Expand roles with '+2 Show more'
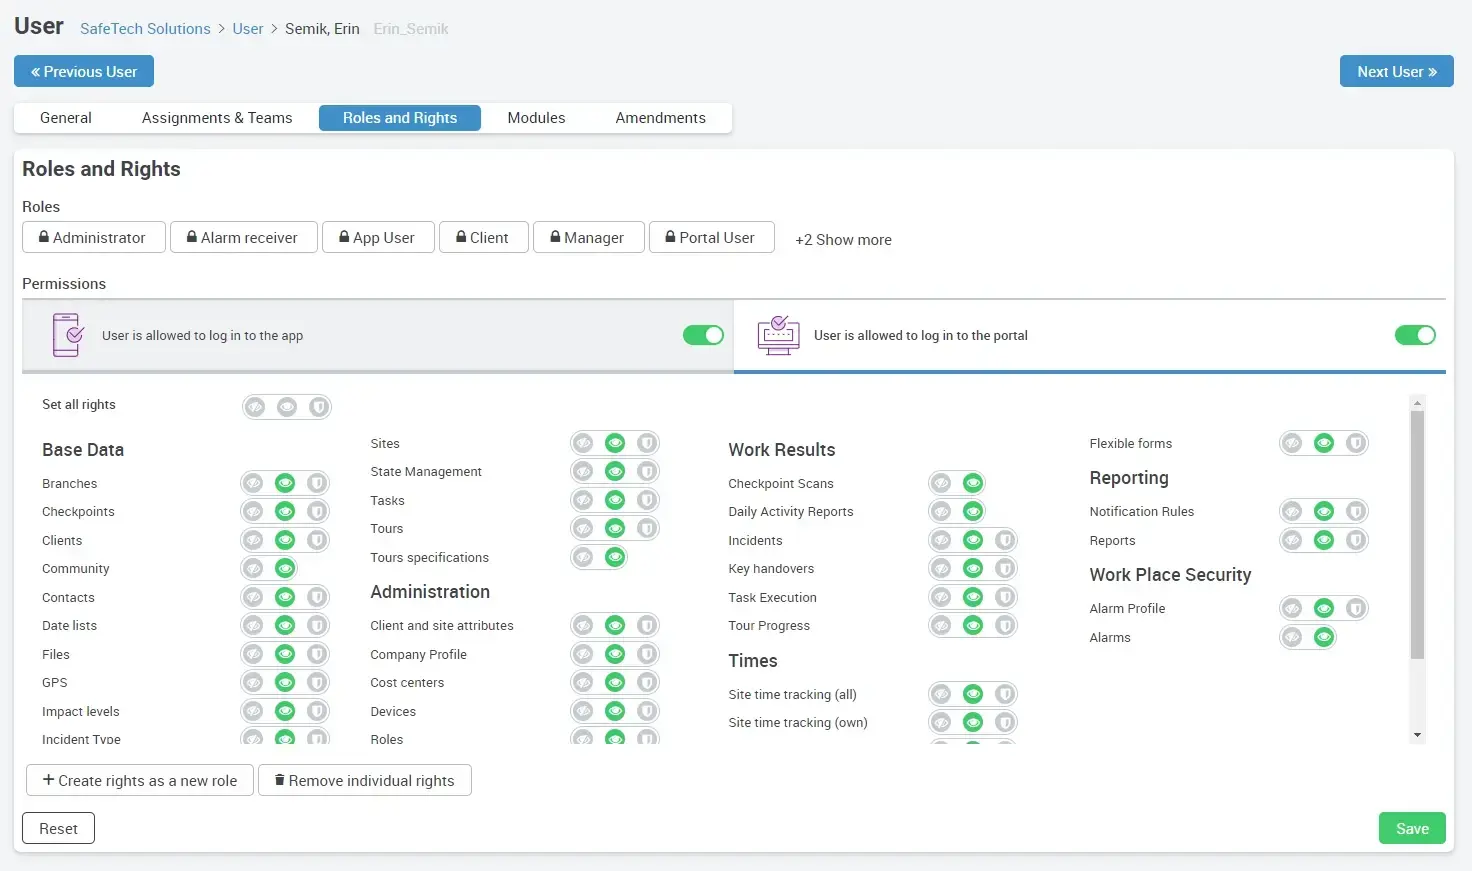The height and width of the screenshot is (871, 1472). pos(843,240)
